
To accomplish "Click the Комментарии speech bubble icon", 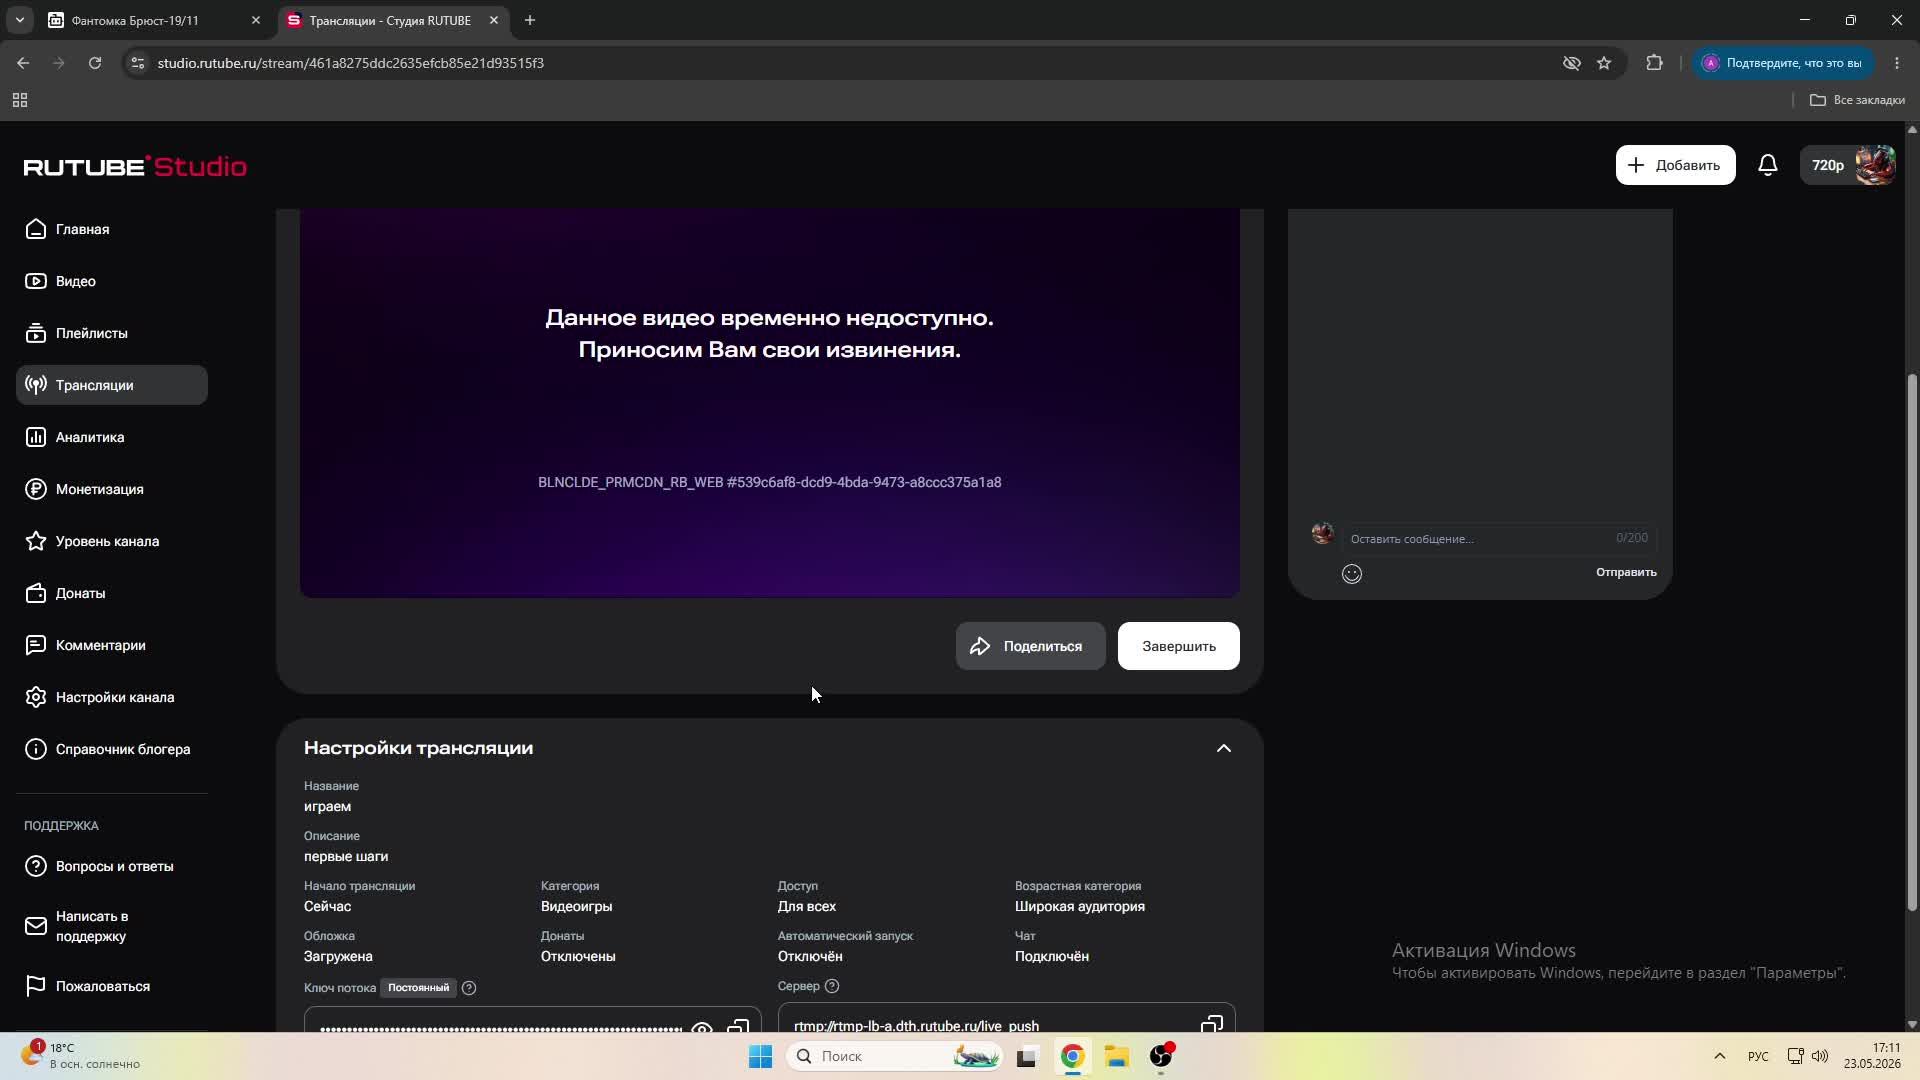I will 36,645.
